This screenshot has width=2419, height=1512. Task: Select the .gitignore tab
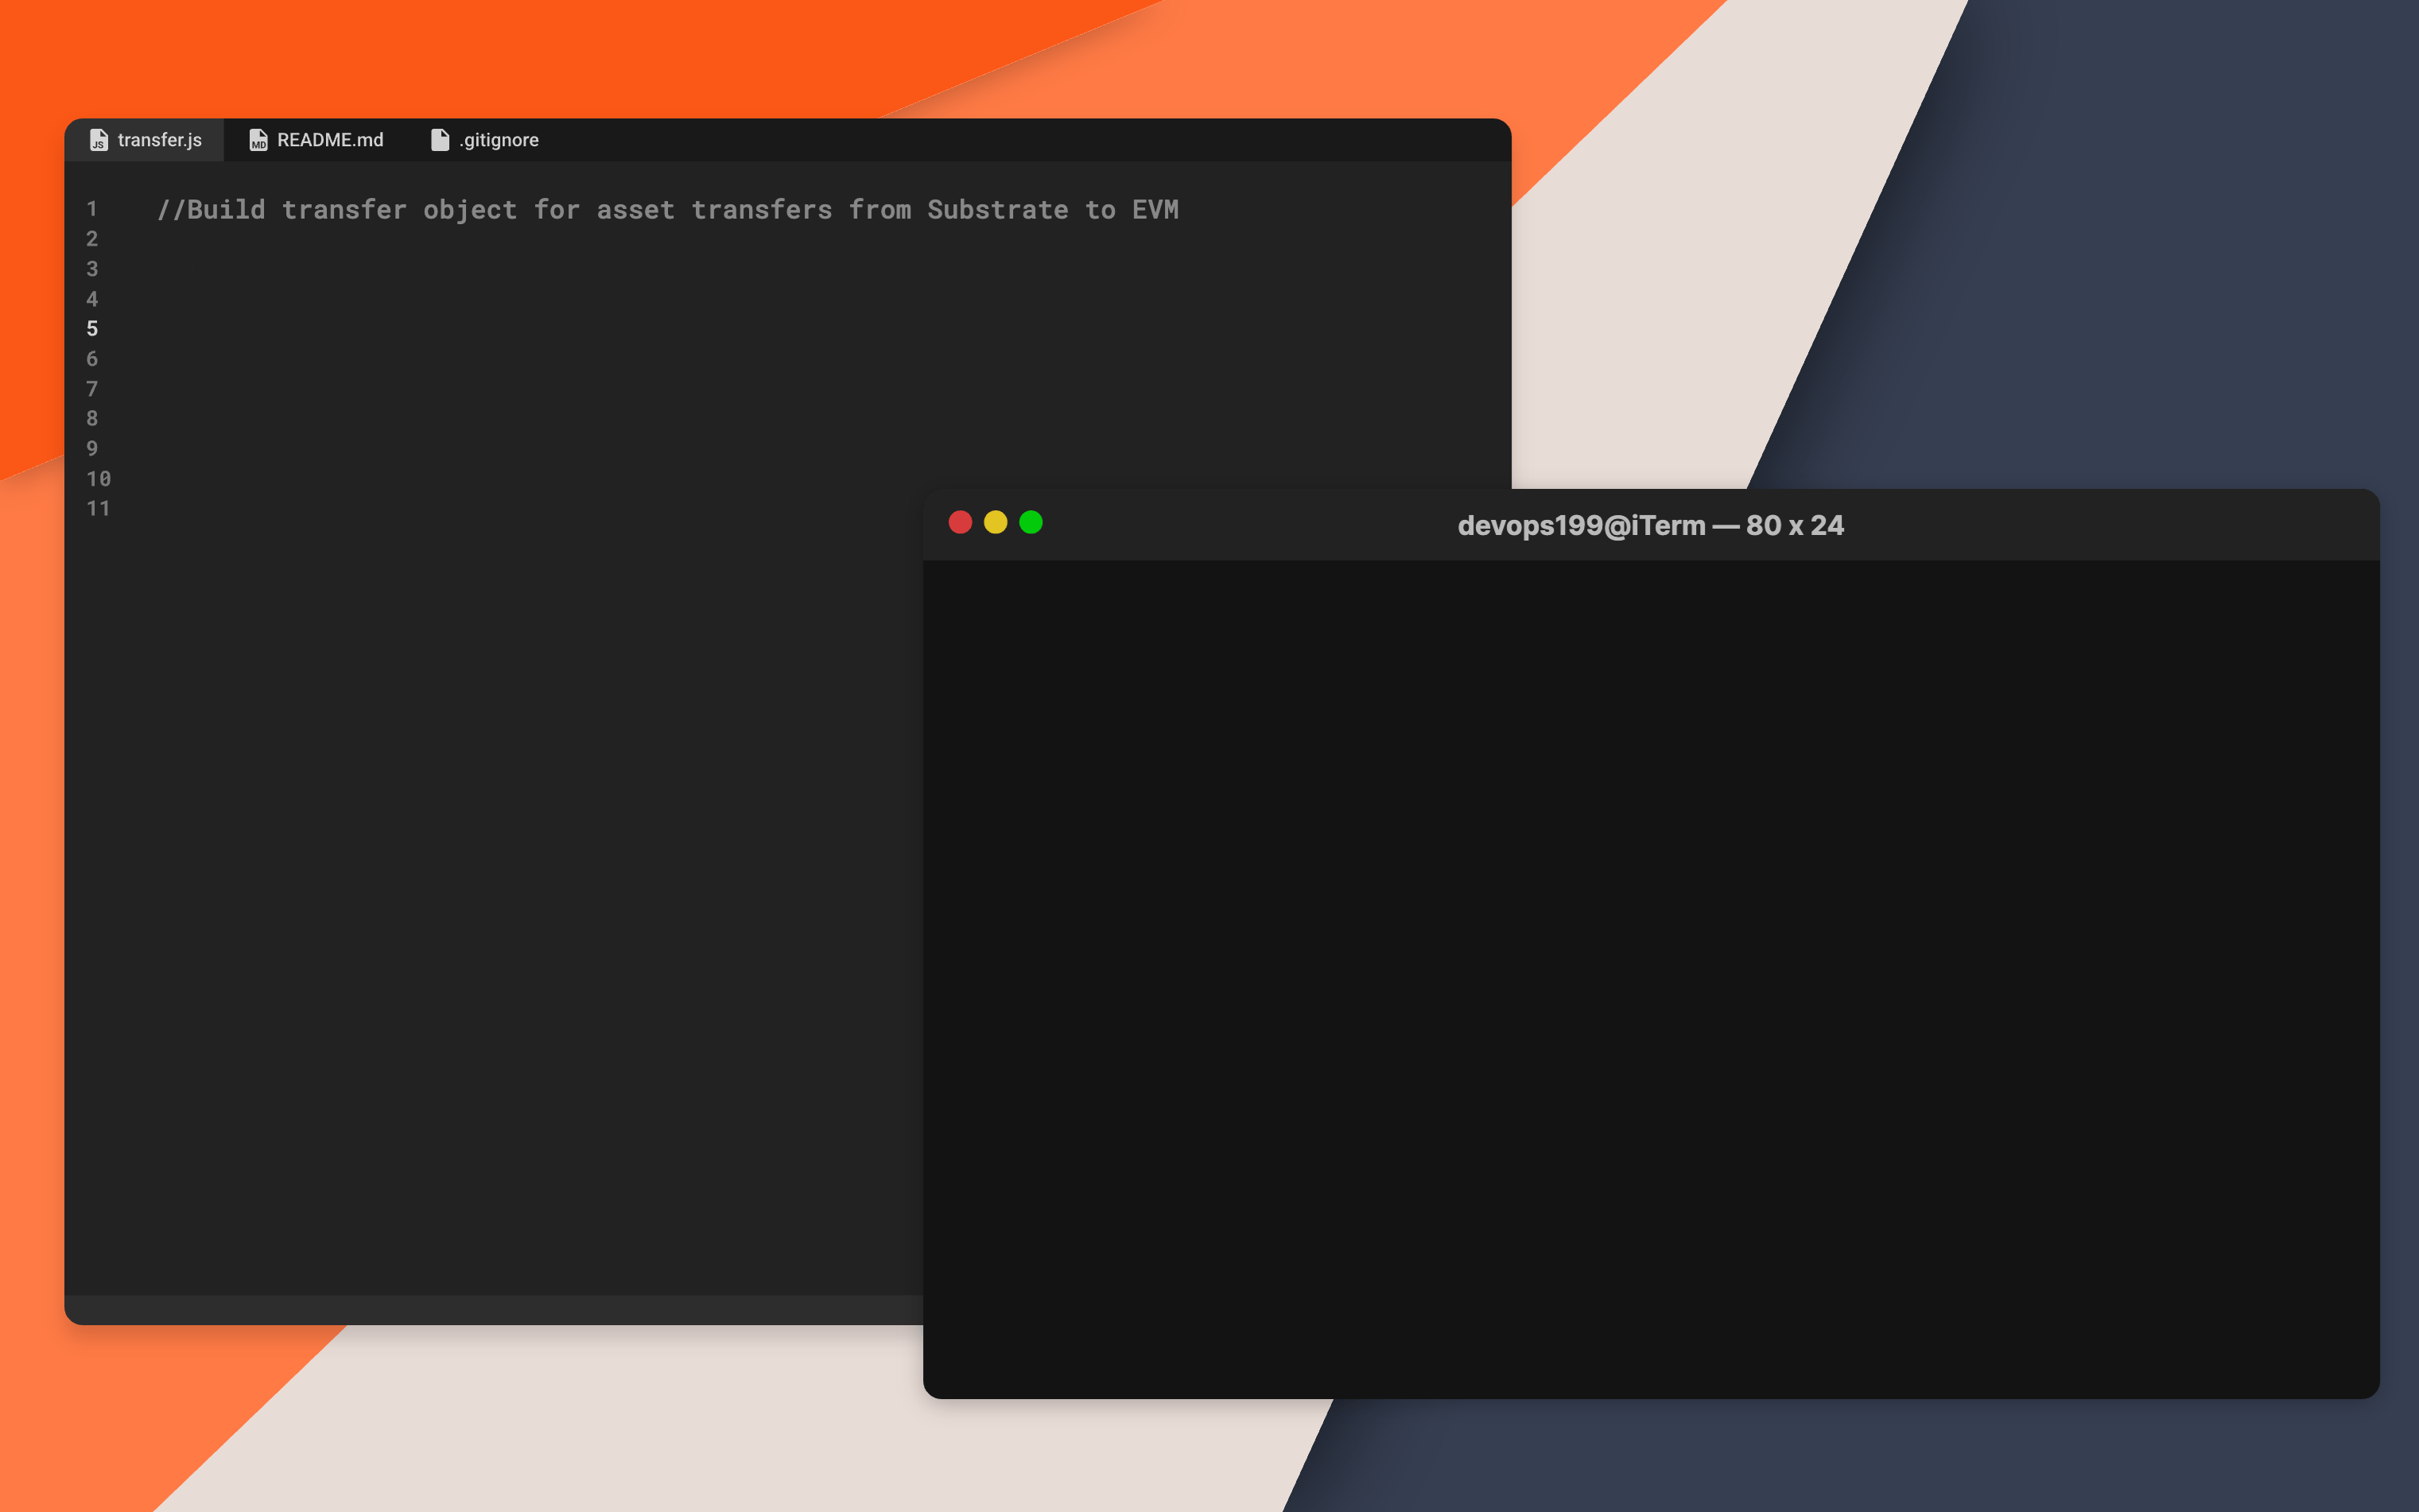498,140
